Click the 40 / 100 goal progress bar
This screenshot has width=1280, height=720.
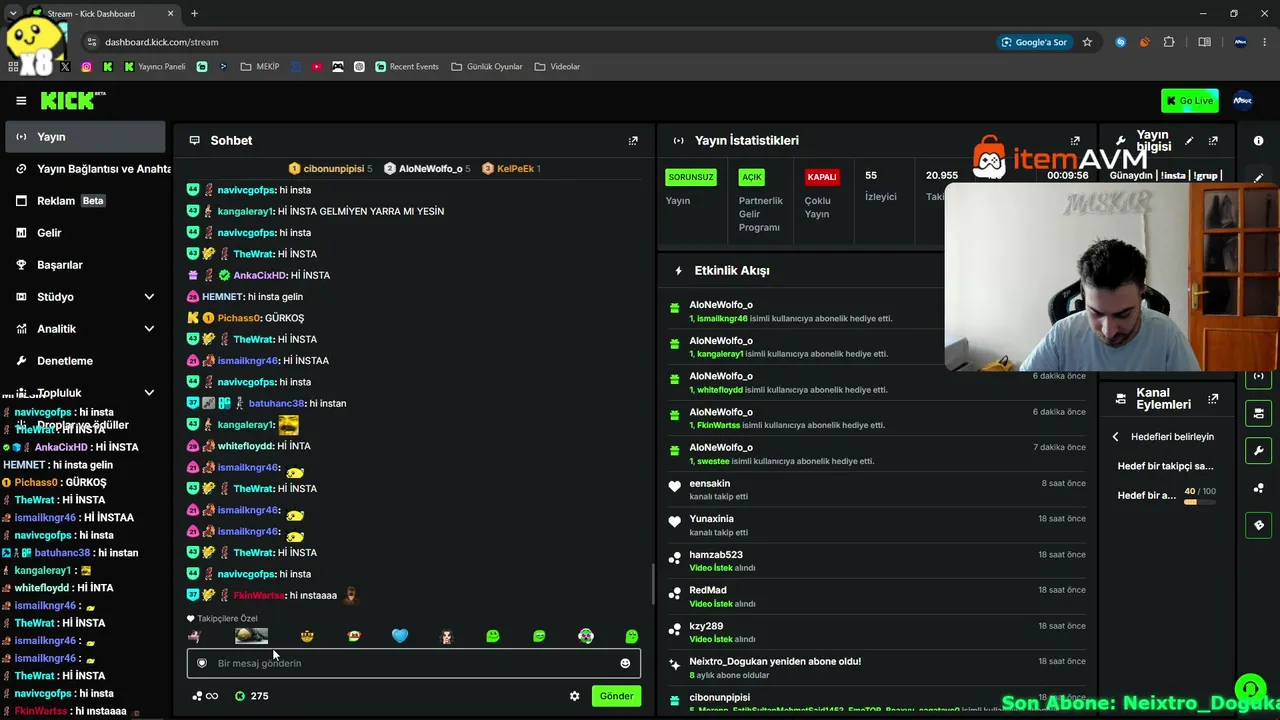(x=1200, y=502)
